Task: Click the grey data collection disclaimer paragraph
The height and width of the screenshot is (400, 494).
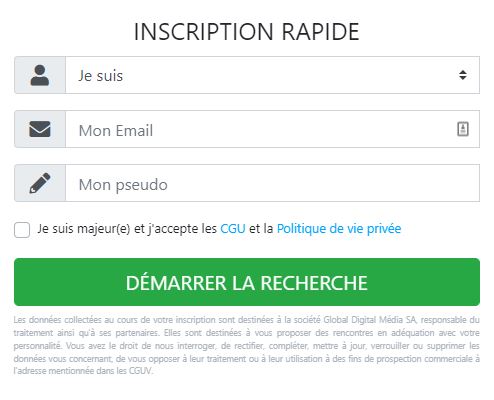Action: point(247,345)
